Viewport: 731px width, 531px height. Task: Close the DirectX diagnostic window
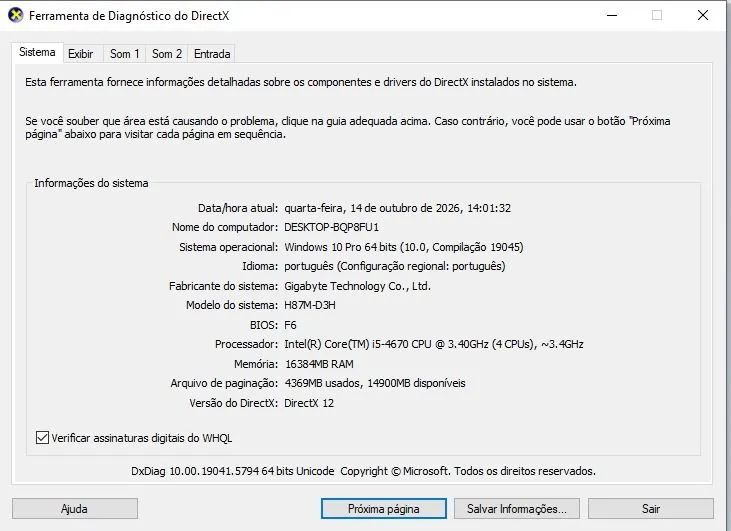click(703, 15)
